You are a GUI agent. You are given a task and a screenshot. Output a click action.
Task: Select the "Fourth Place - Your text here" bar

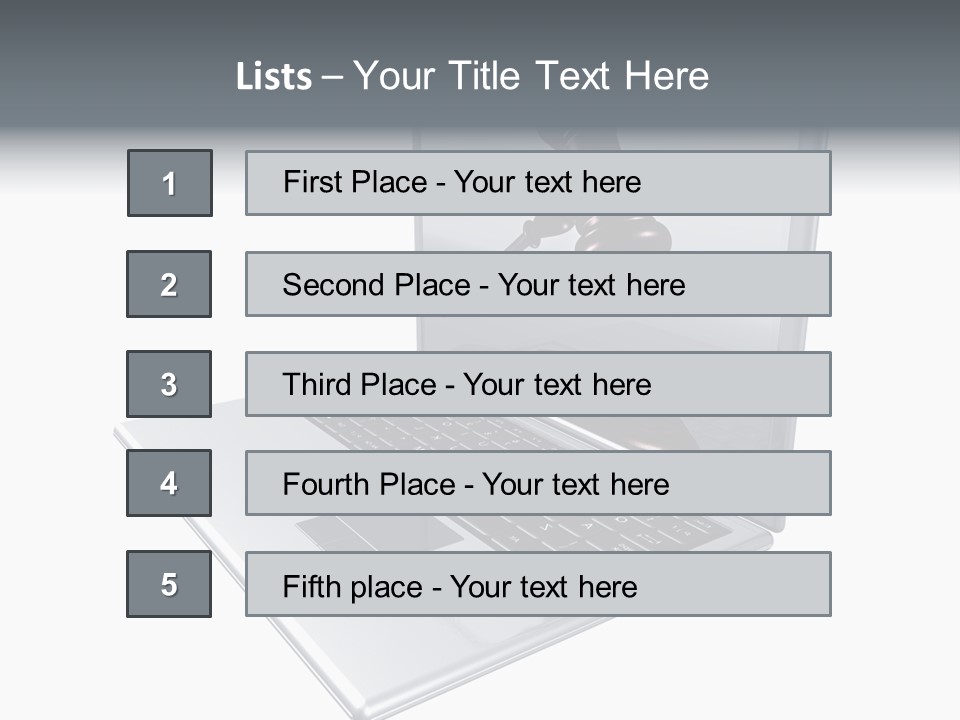(538, 483)
